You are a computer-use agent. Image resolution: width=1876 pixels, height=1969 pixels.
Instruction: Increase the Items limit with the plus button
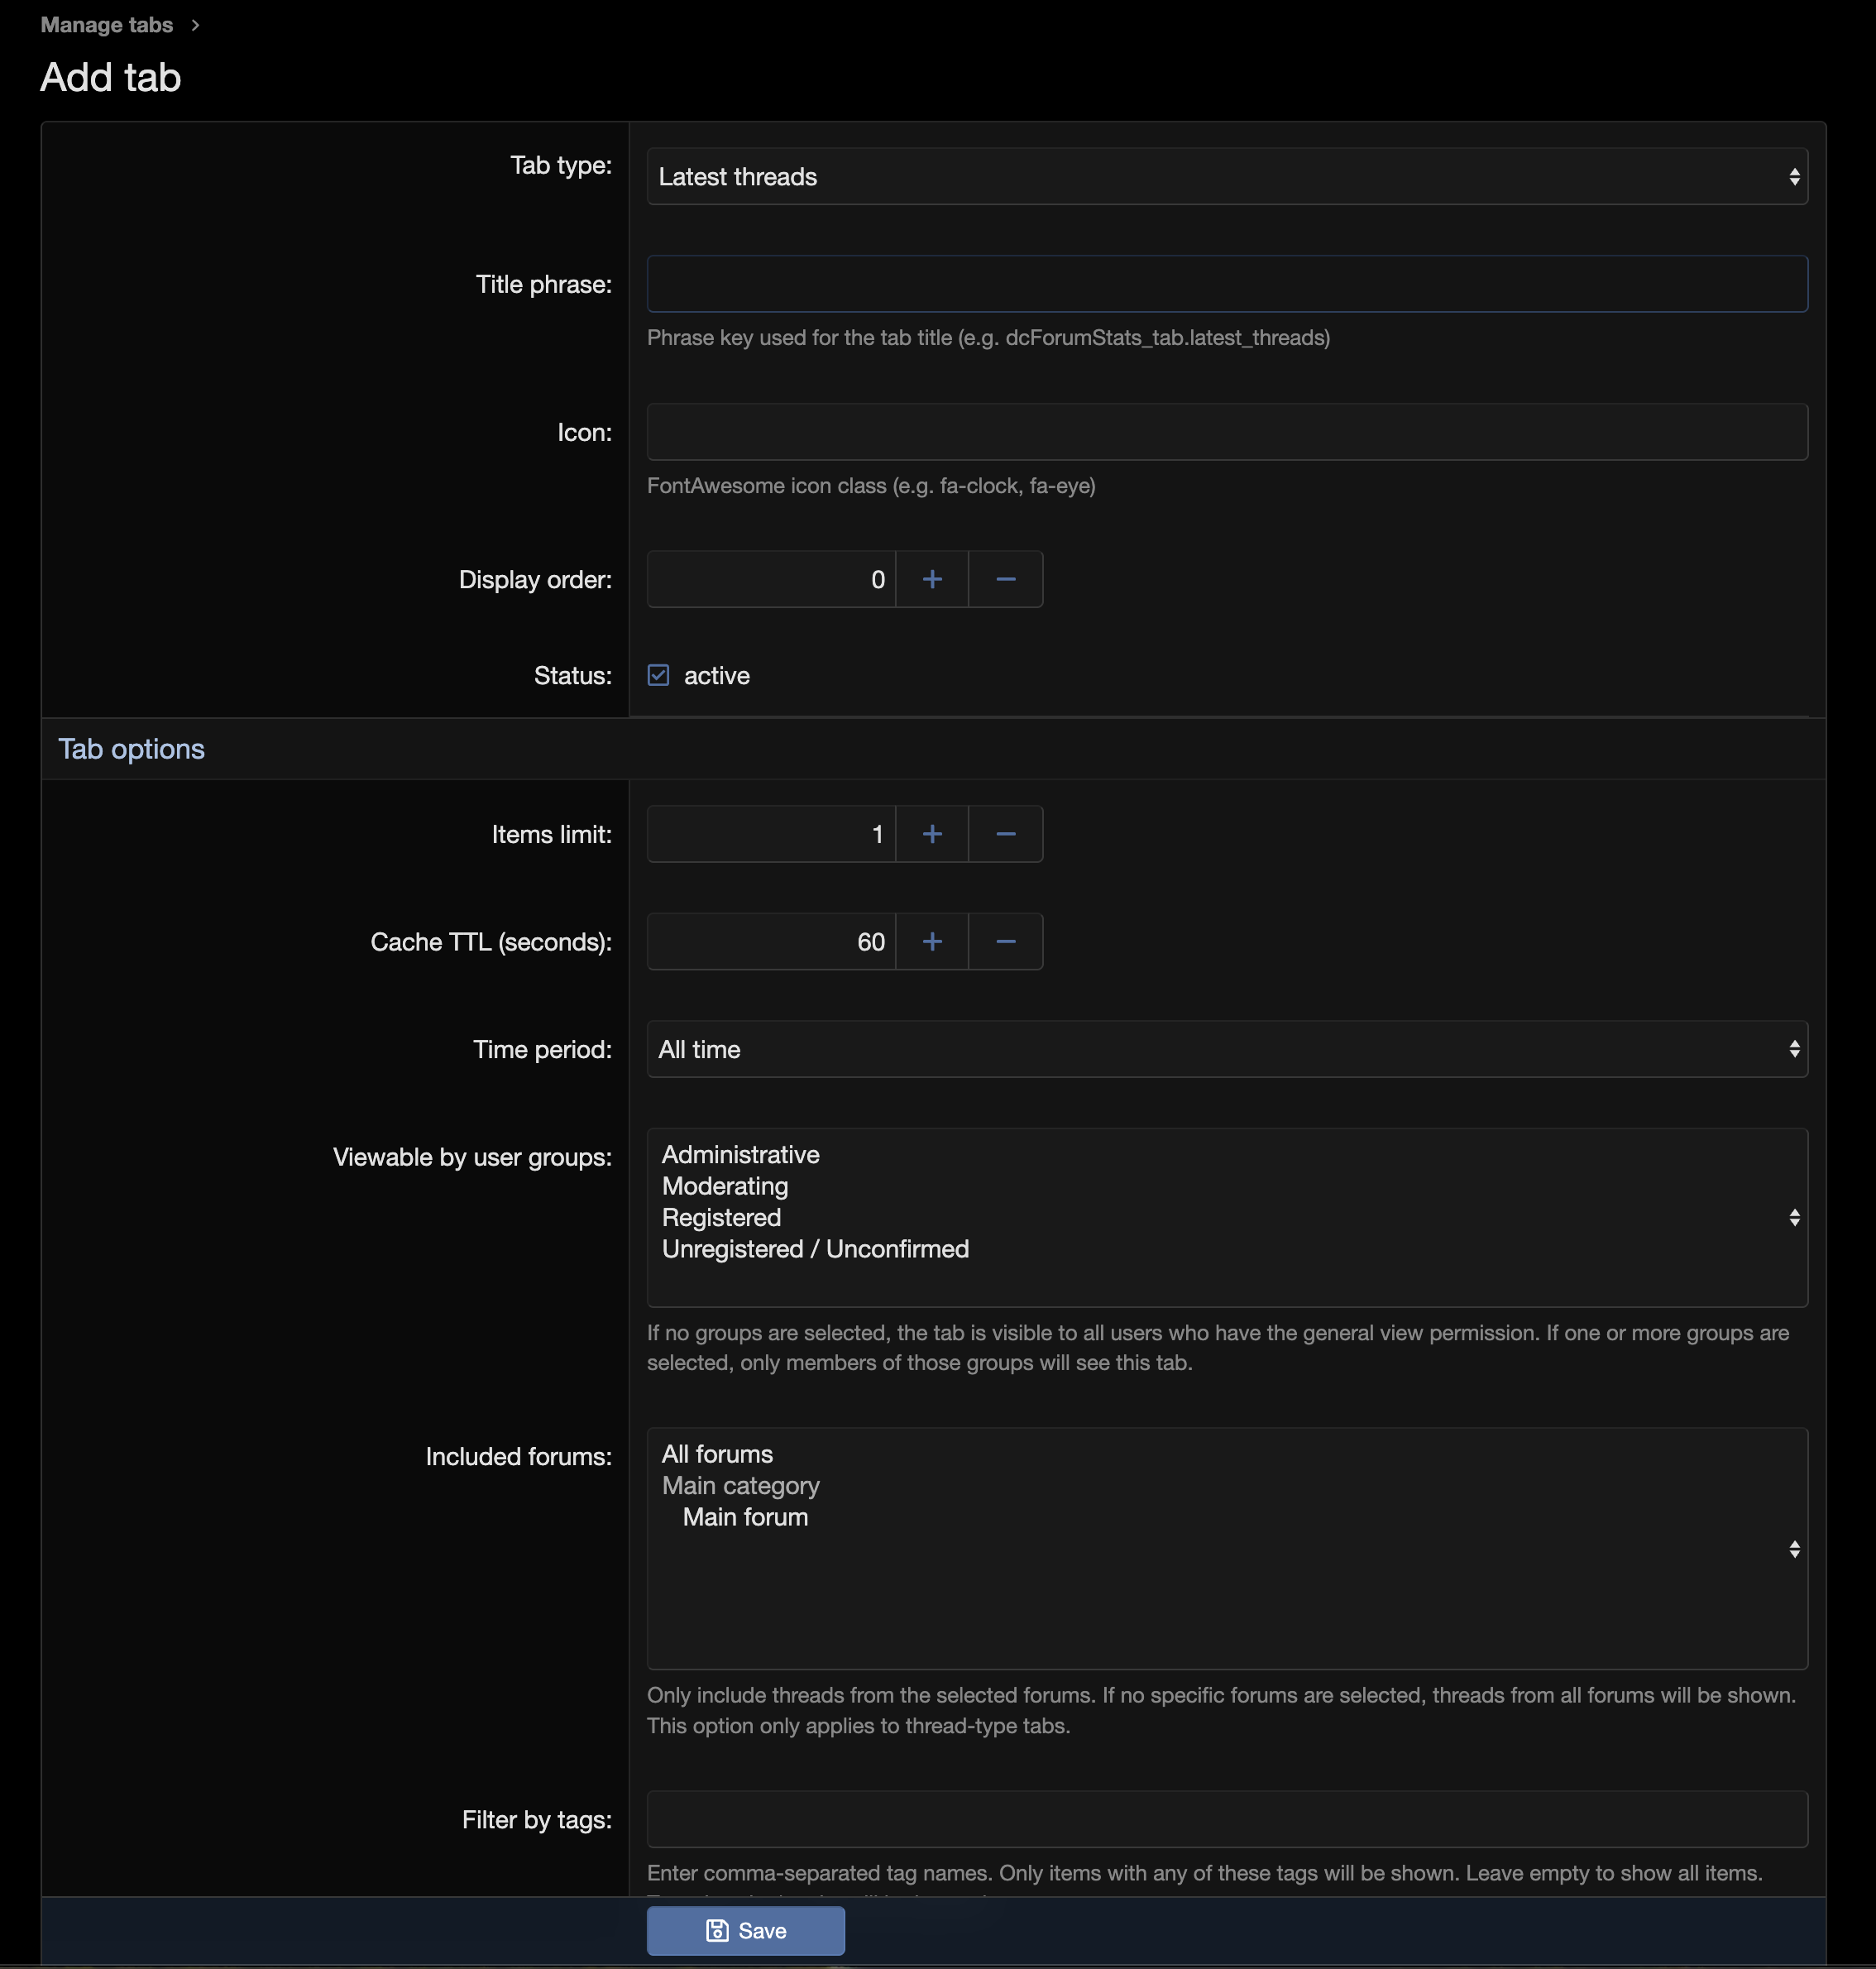(x=931, y=833)
